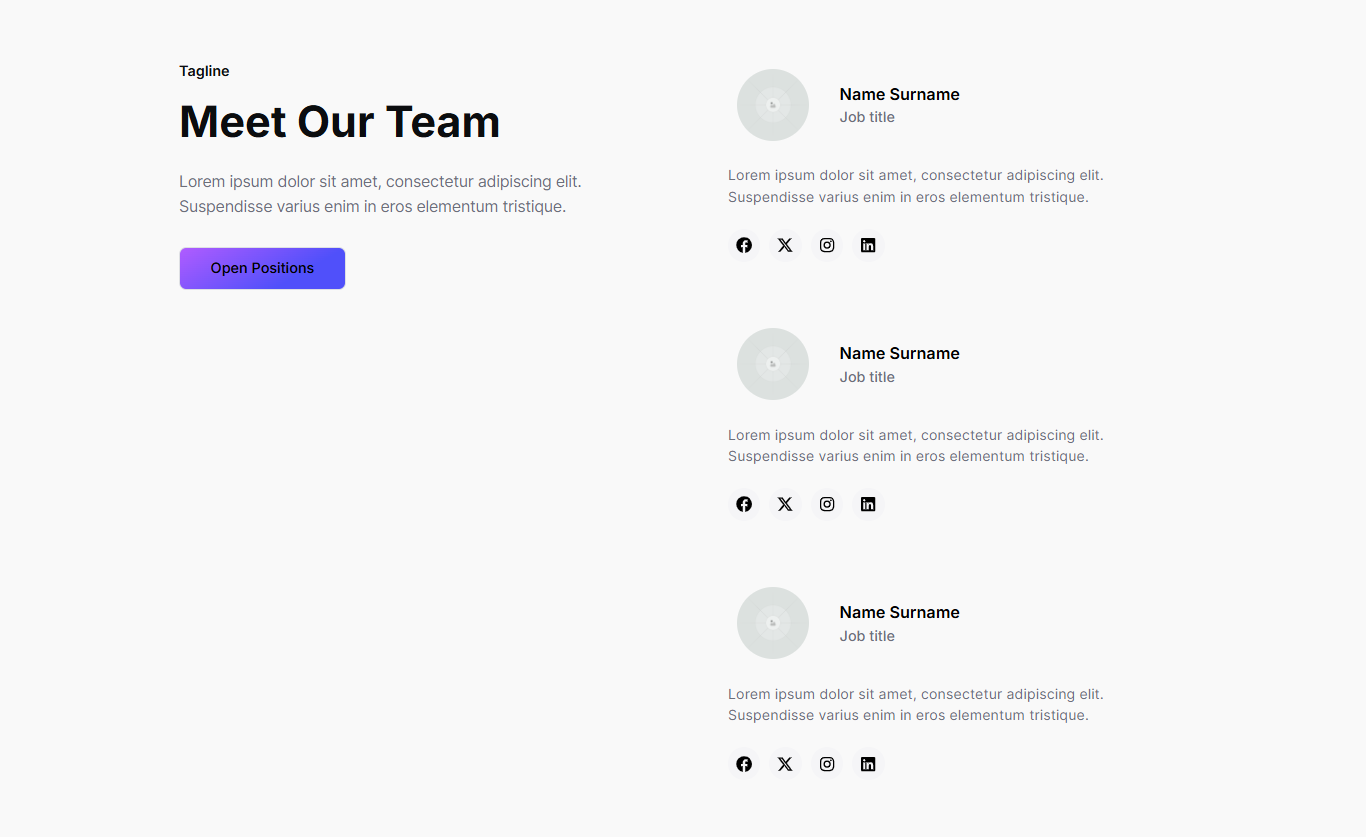Screen dimensions: 1366x837
Task: Click the Name Surname text on the top card
Action: [x=899, y=94]
